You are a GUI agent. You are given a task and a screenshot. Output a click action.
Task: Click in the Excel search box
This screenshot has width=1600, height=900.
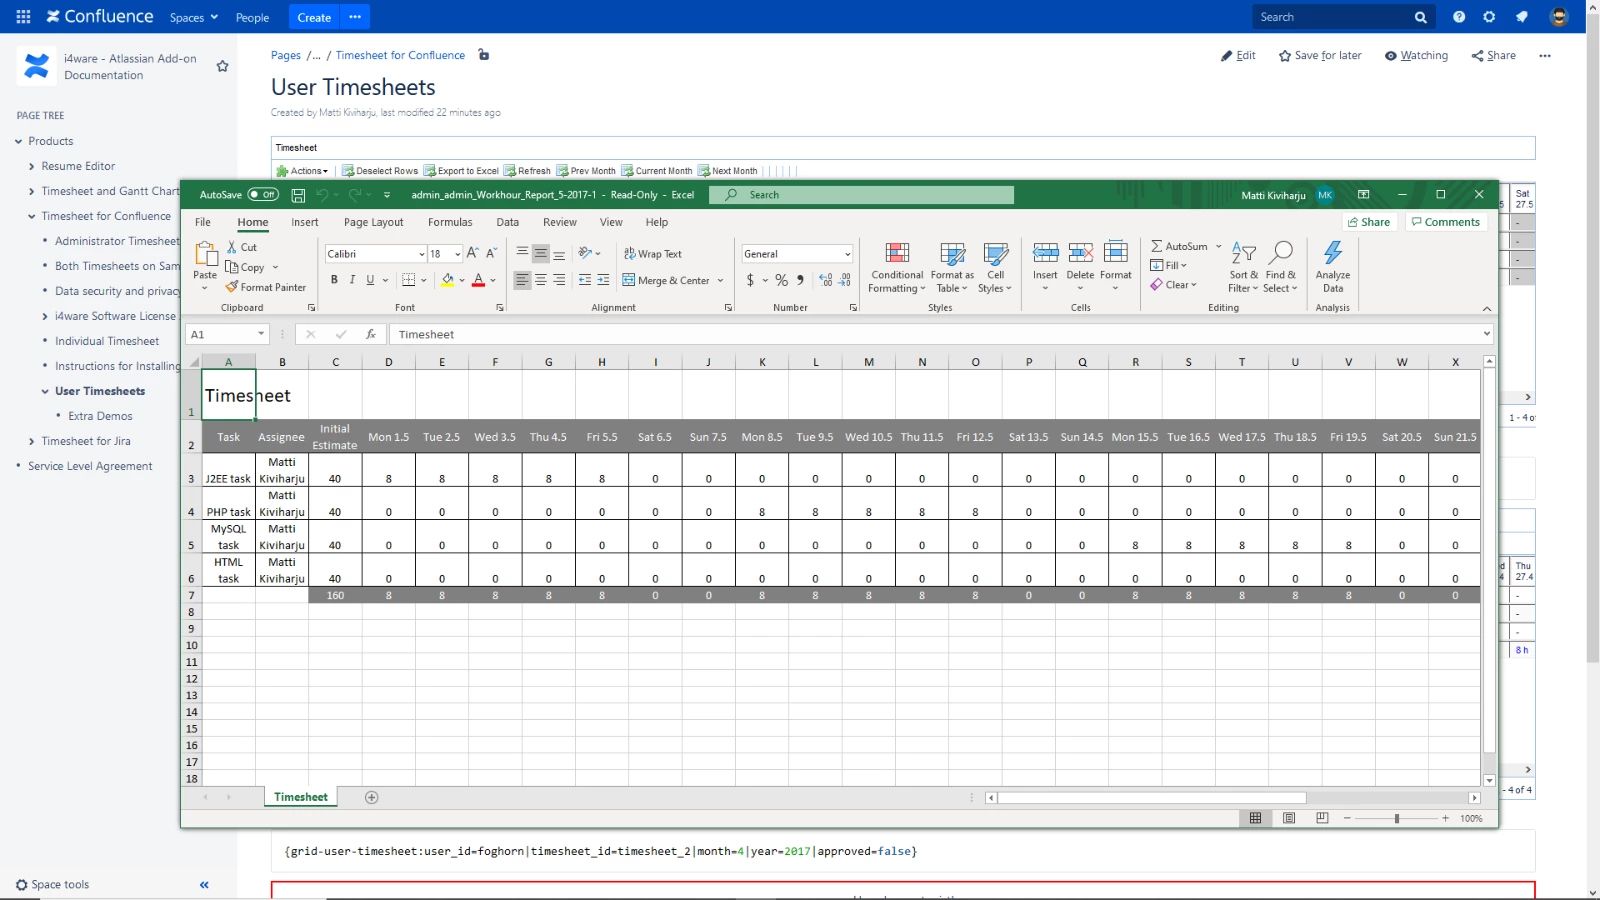pyautogui.click(x=861, y=195)
